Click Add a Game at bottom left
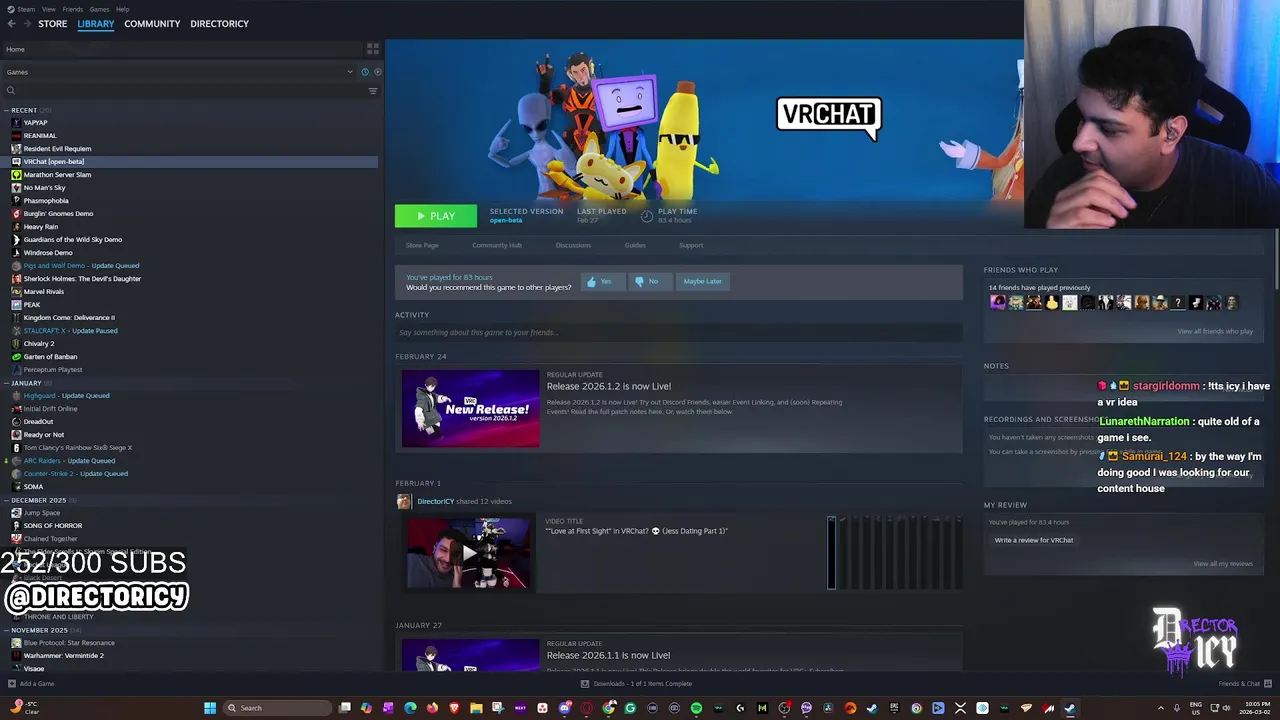The width and height of the screenshot is (1280, 720). [31, 684]
